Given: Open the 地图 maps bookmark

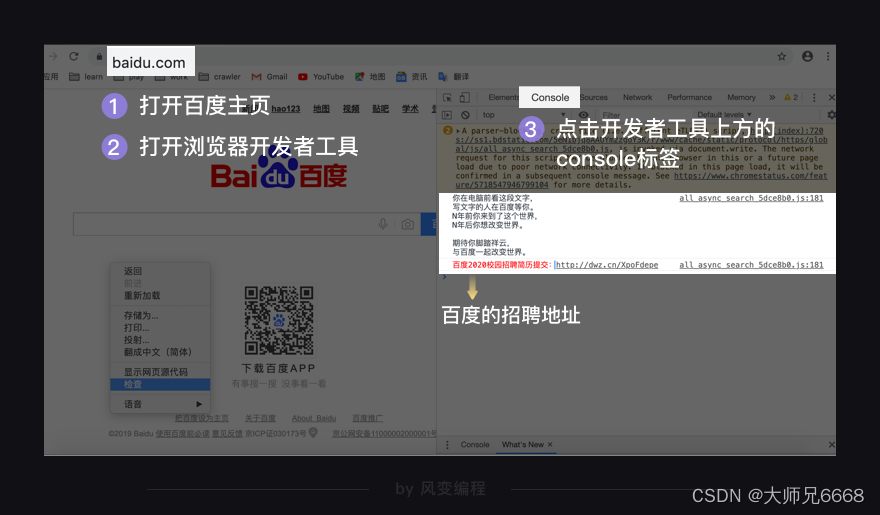Looking at the screenshot, I should [370, 76].
